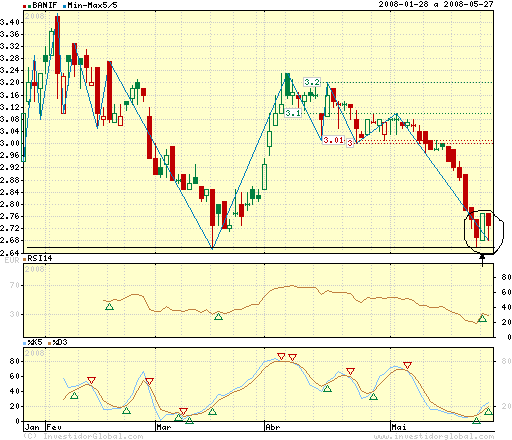Click the 3.20 price axis label
Screen dimensions: 512x440
9,82
